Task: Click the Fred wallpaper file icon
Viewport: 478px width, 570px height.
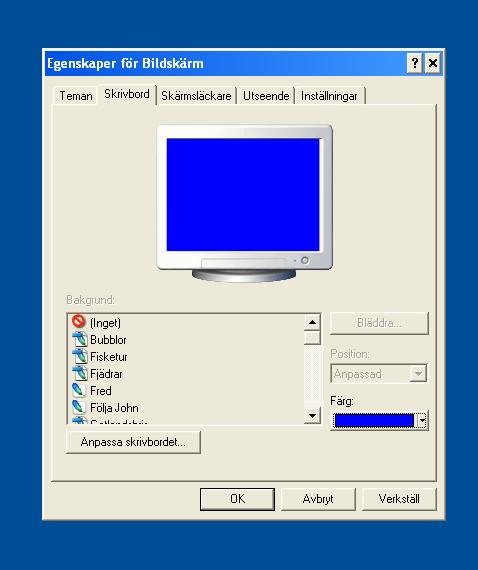Action: click(x=79, y=390)
